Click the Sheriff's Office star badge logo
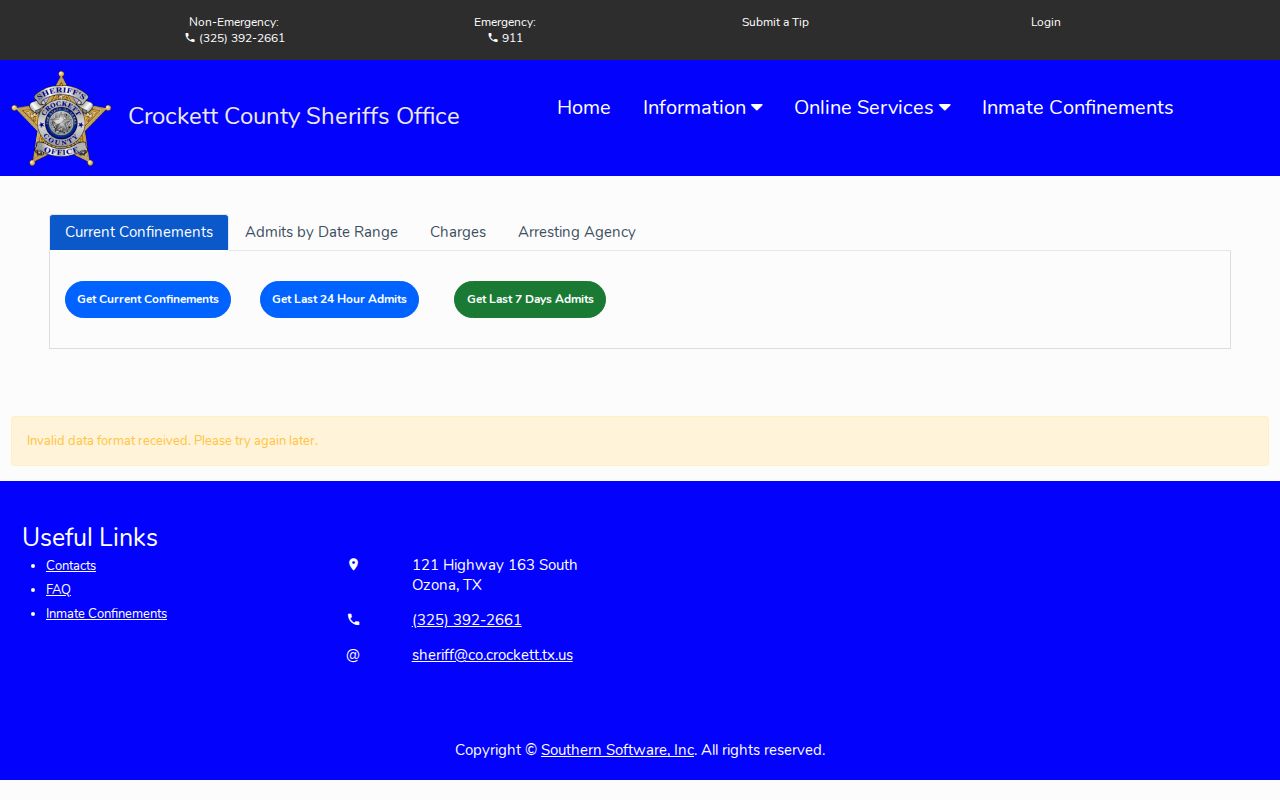The height and width of the screenshot is (800, 1280). (x=61, y=118)
